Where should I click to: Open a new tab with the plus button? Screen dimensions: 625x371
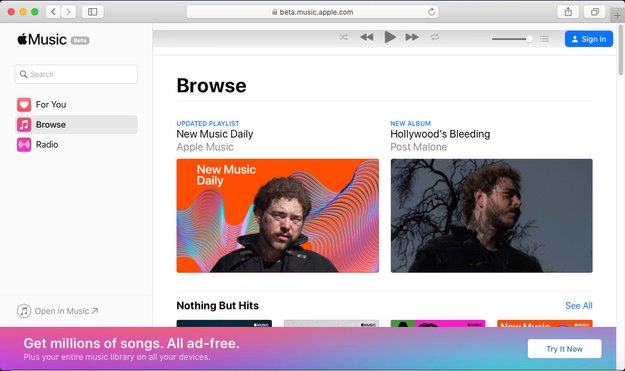tap(617, 16)
